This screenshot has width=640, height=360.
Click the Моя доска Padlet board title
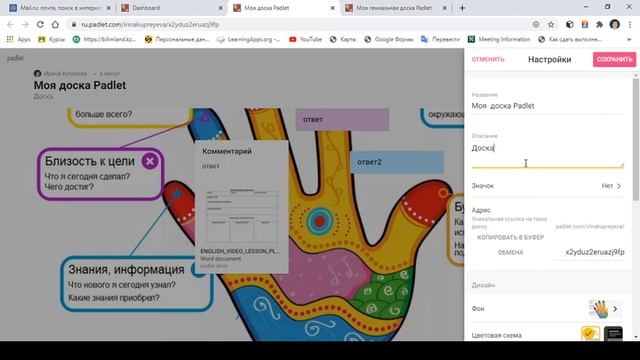pos(80,85)
